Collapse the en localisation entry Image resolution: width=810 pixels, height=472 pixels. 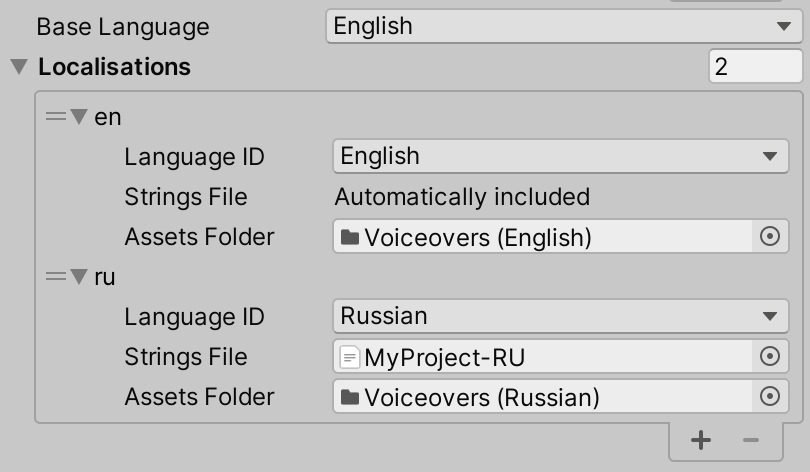(78, 117)
